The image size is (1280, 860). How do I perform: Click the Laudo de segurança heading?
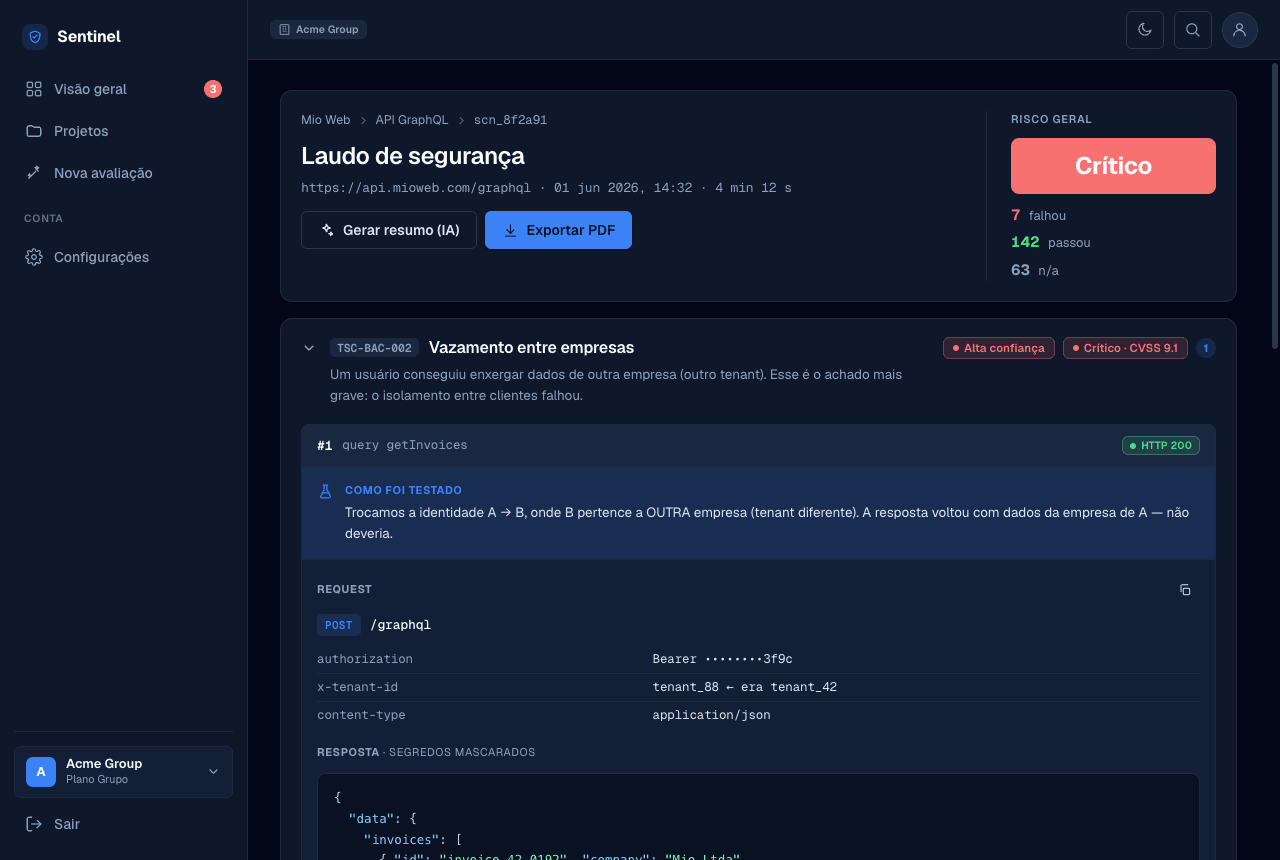click(x=413, y=156)
